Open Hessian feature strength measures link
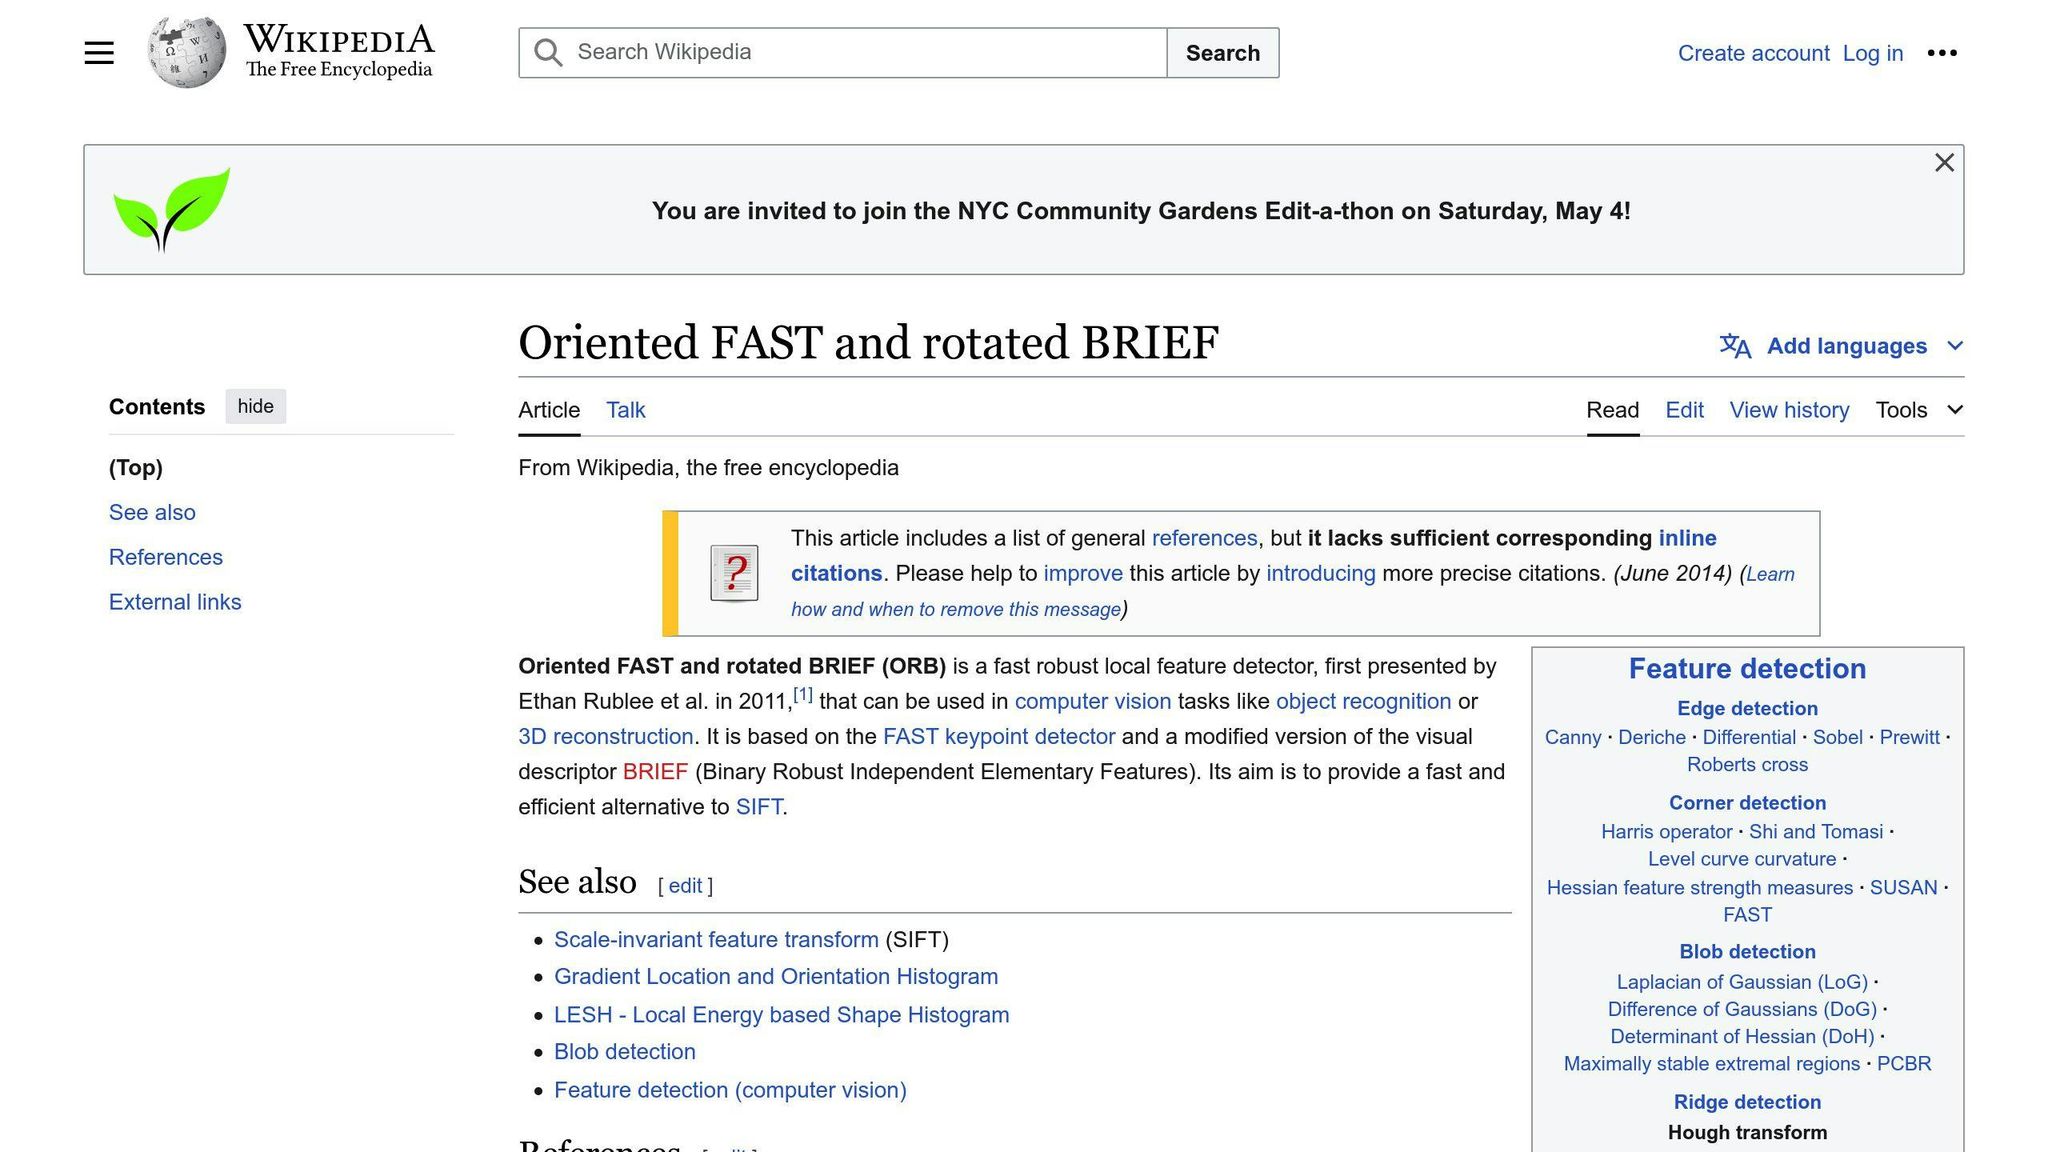 pos(1699,888)
